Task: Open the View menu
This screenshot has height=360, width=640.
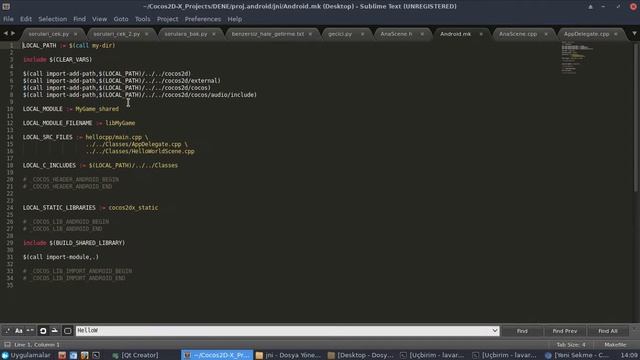Action: point(99,19)
